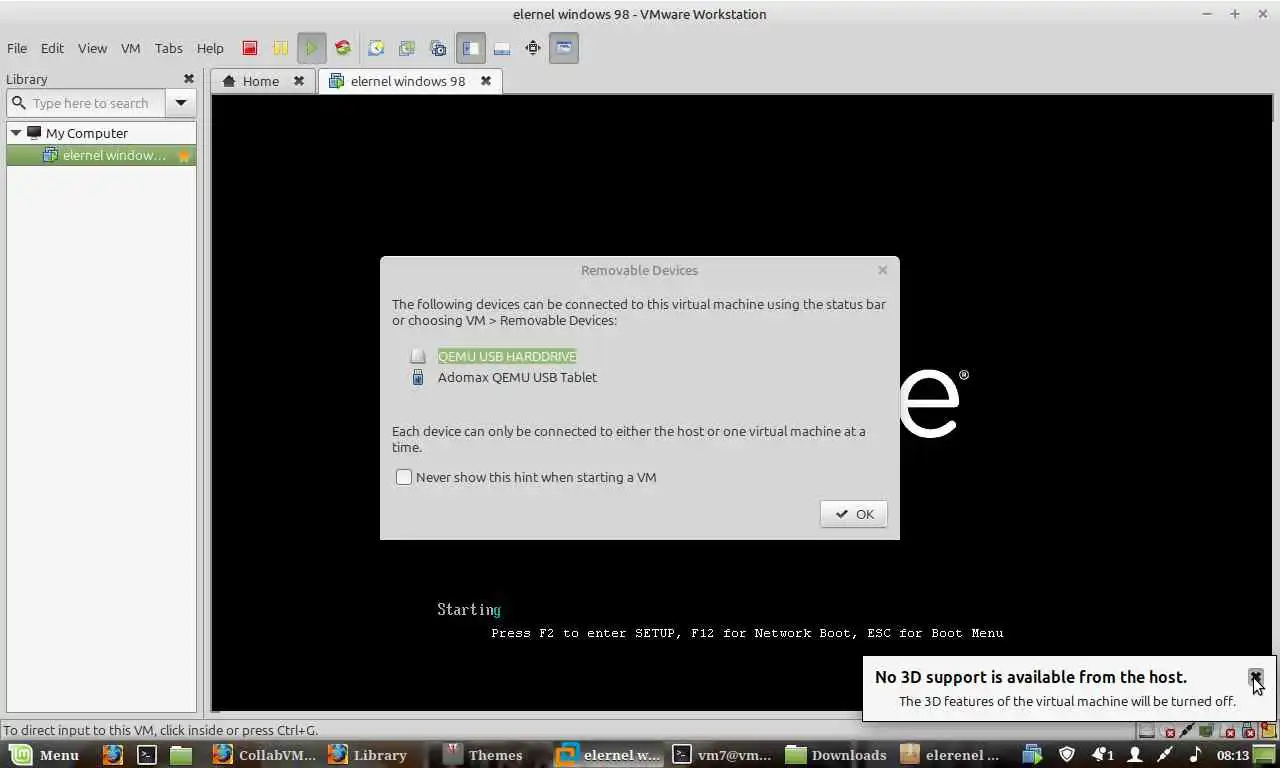Dismiss the No 3D support notification
This screenshot has height=768, width=1280.
pos(1256,677)
